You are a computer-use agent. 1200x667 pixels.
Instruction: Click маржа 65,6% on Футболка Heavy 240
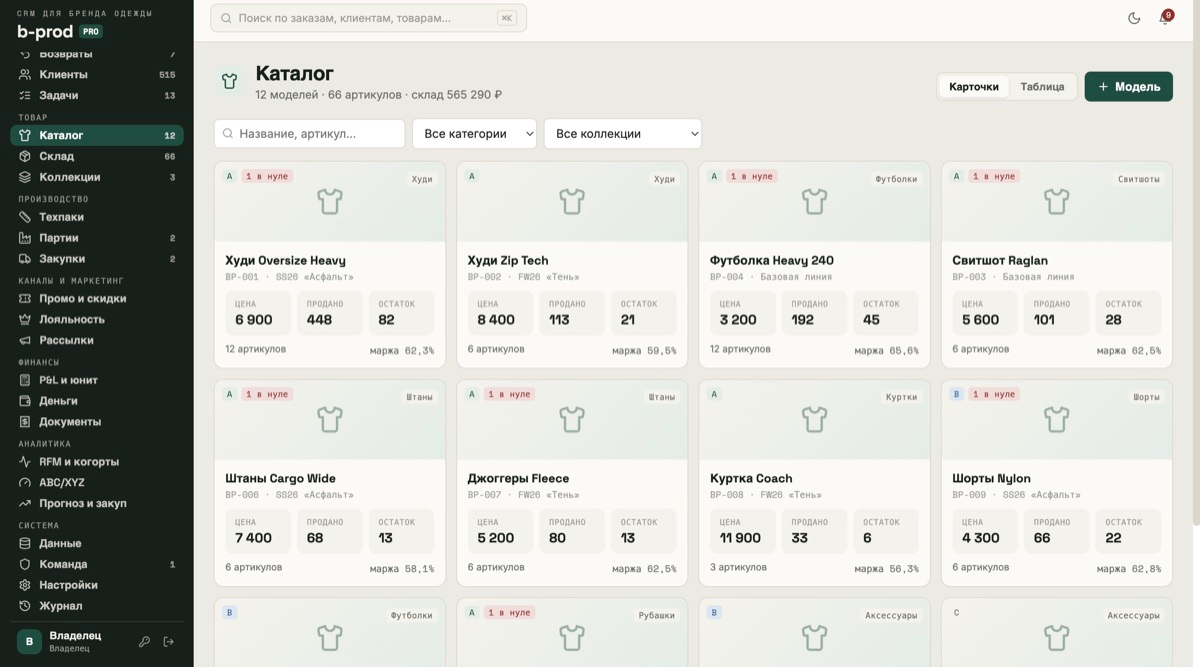click(886, 351)
